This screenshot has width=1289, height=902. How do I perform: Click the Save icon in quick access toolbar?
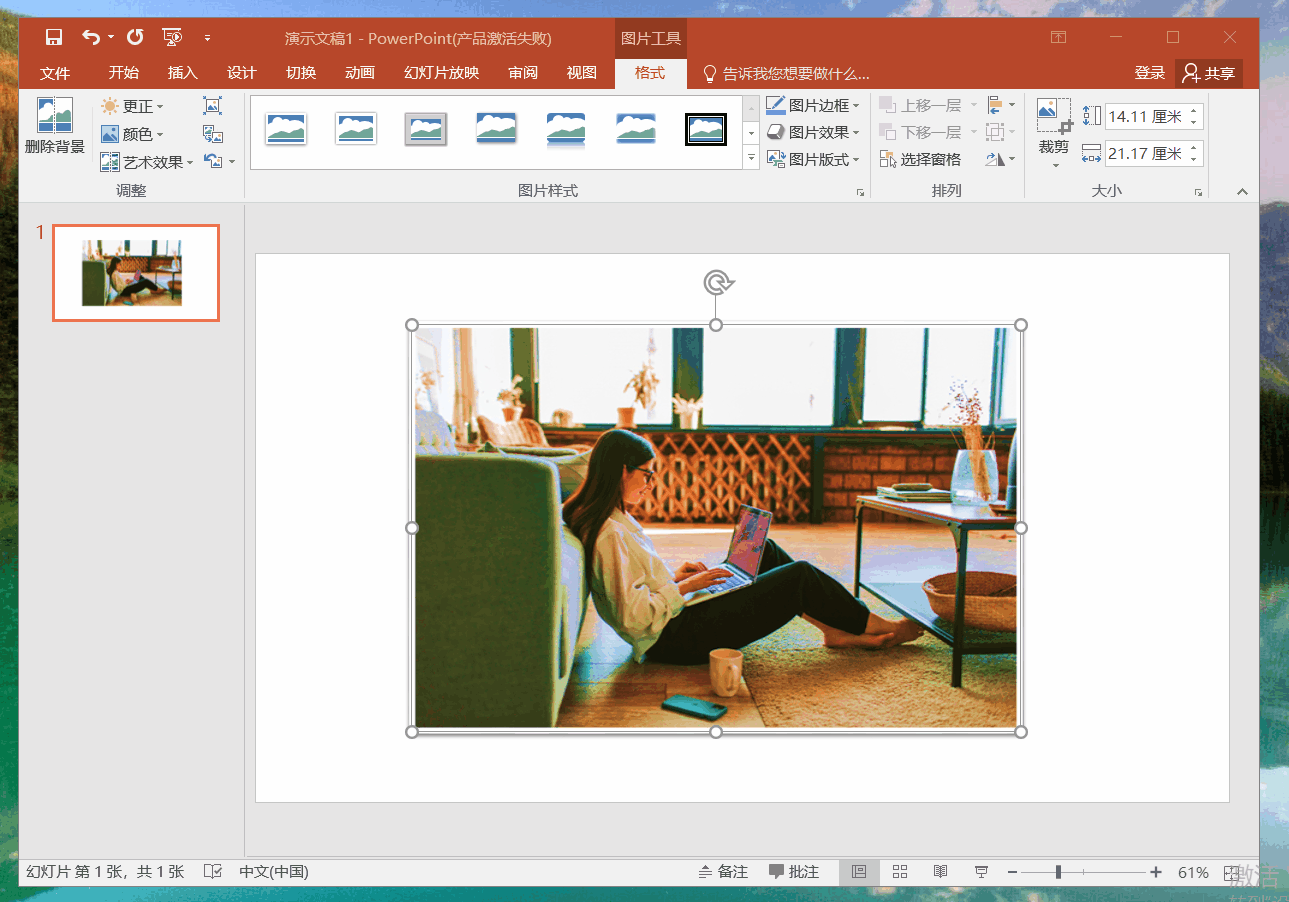click(x=54, y=38)
